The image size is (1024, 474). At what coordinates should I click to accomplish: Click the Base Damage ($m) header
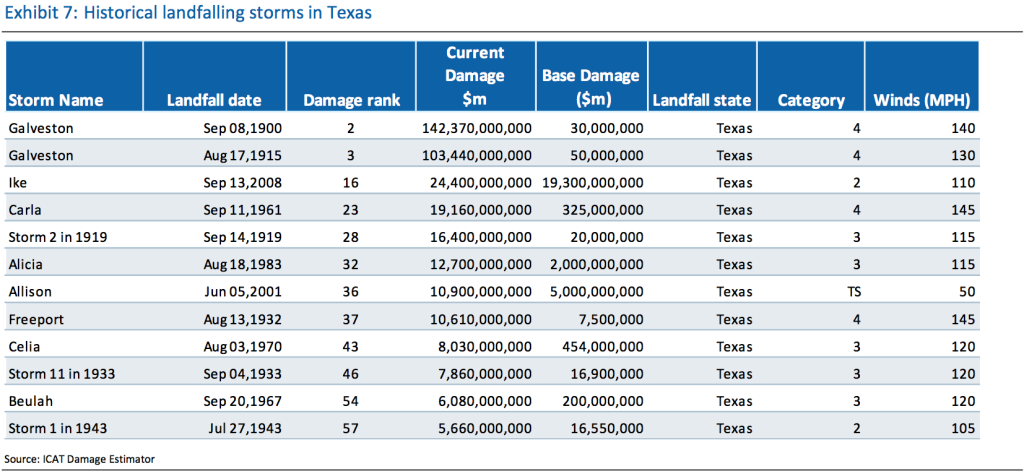click(x=590, y=88)
